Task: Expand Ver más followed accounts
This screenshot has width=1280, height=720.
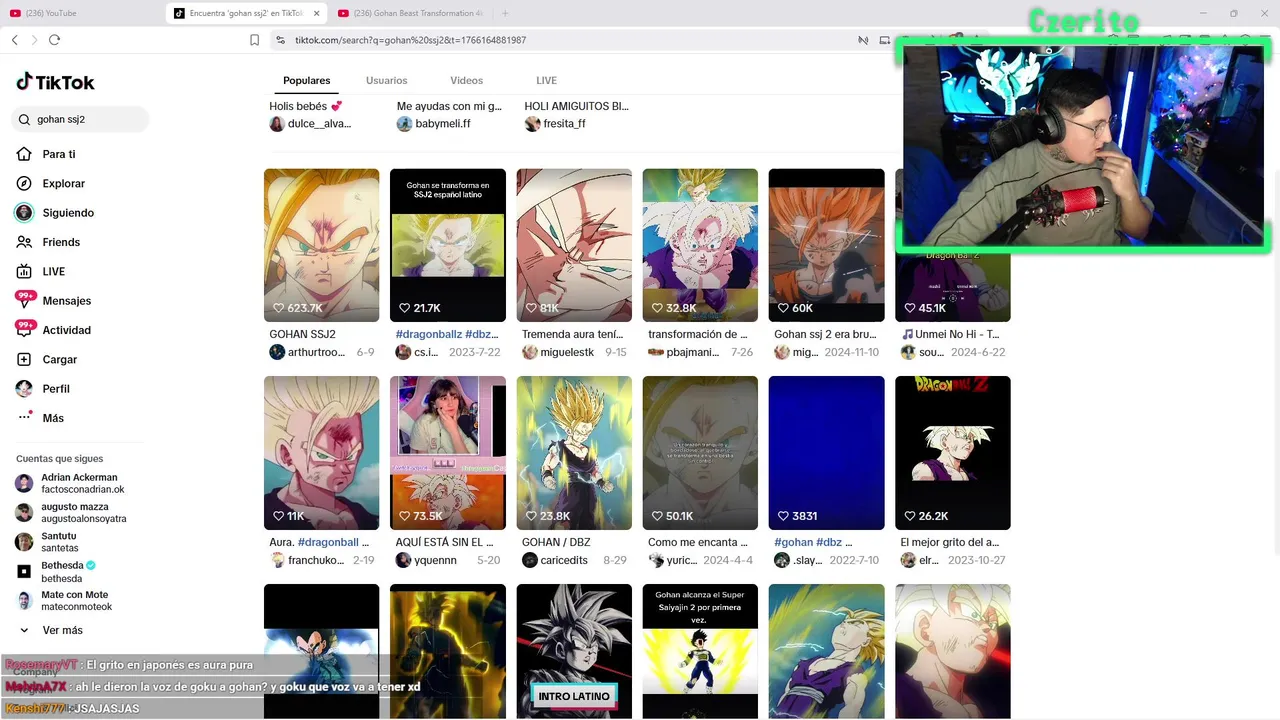Action: [62, 630]
